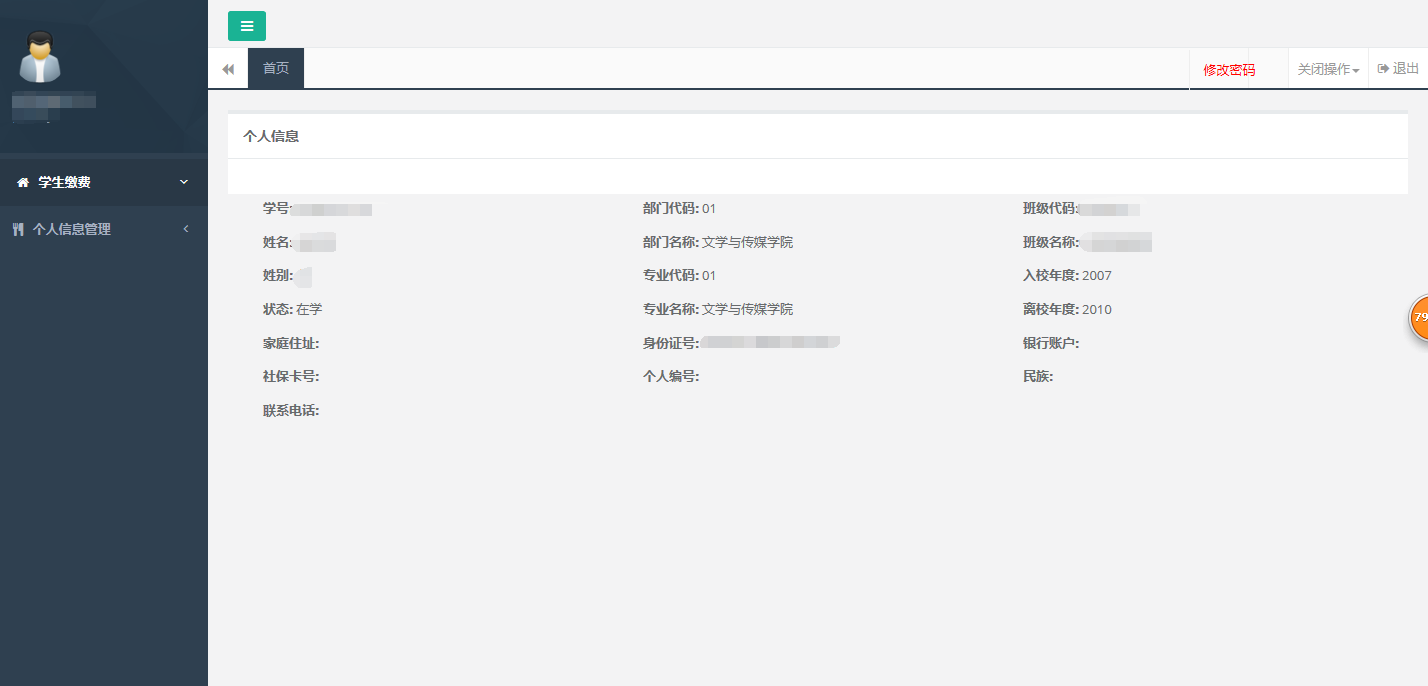Click the 部门名称 value 文学与传媒学院
The image size is (1428, 686).
click(747, 242)
